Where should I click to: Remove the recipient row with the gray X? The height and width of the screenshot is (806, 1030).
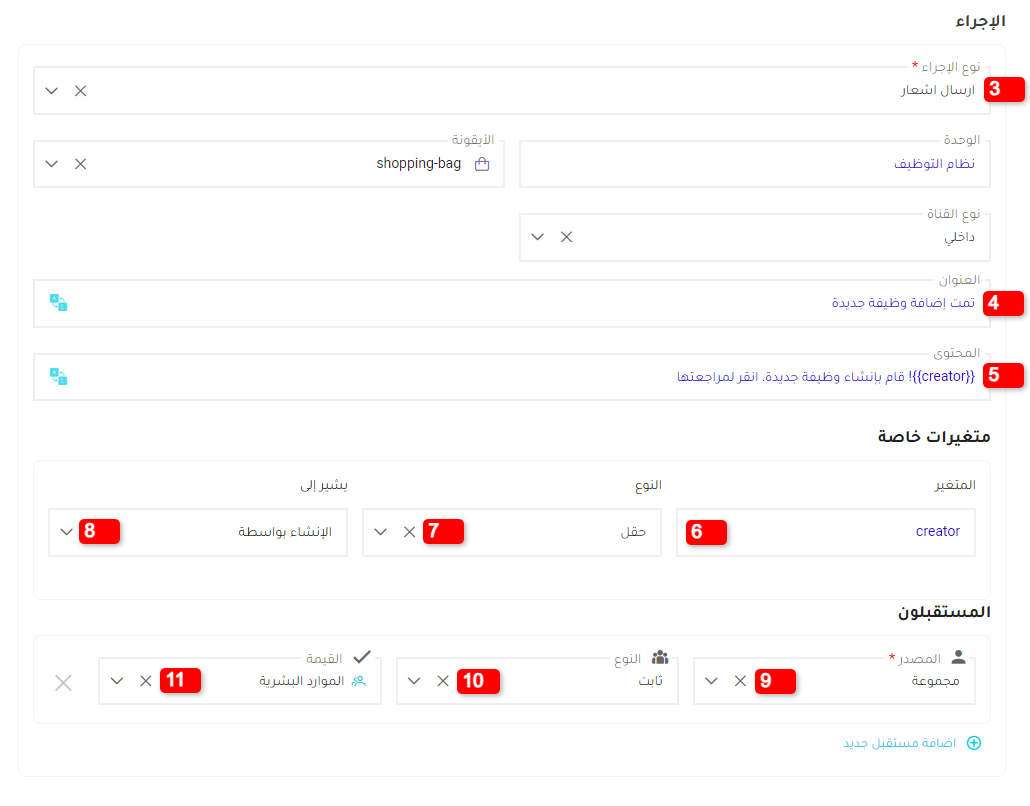[63, 682]
